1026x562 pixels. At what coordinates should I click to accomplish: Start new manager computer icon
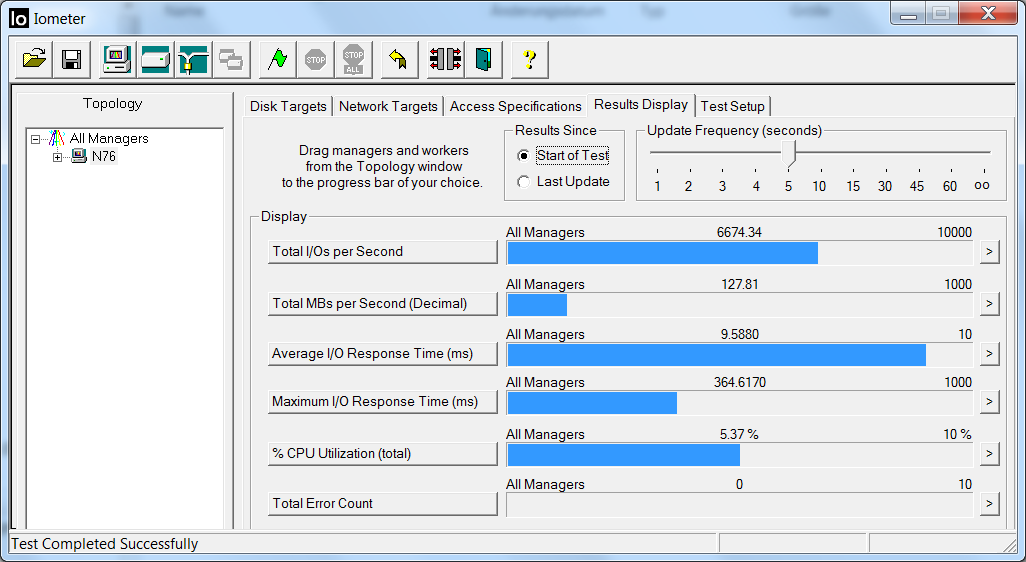(x=118, y=60)
